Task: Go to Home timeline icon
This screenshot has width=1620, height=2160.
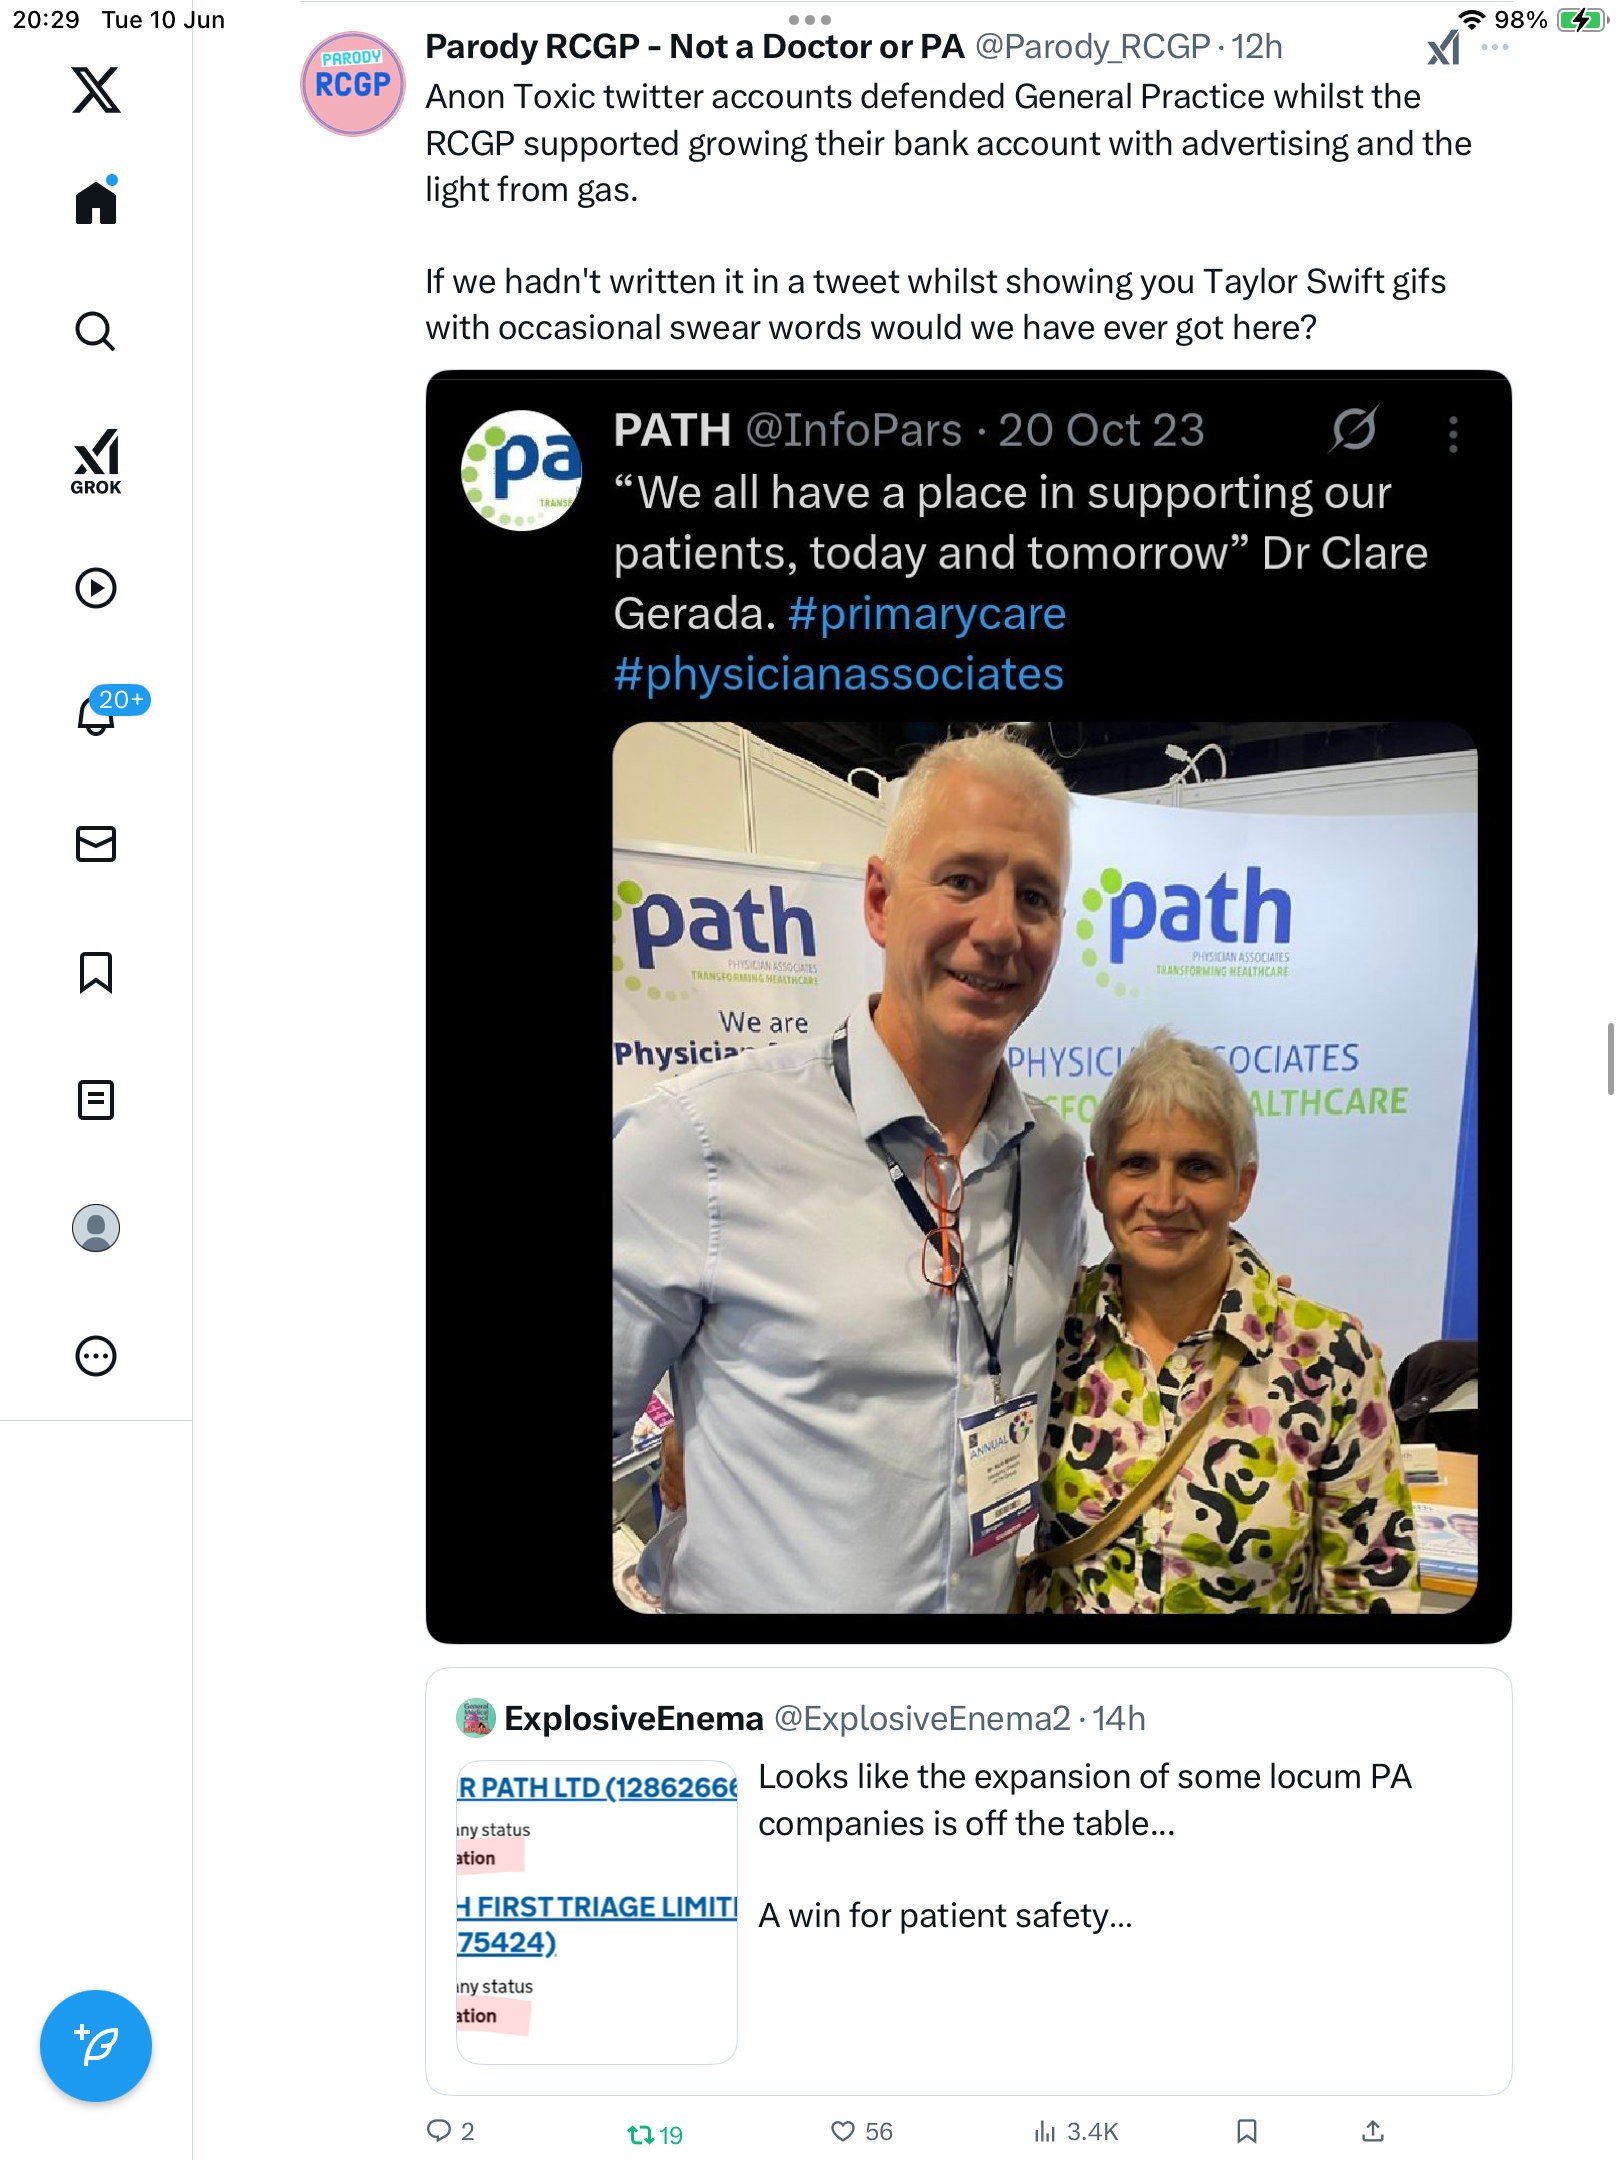Action: coord(96,201)
